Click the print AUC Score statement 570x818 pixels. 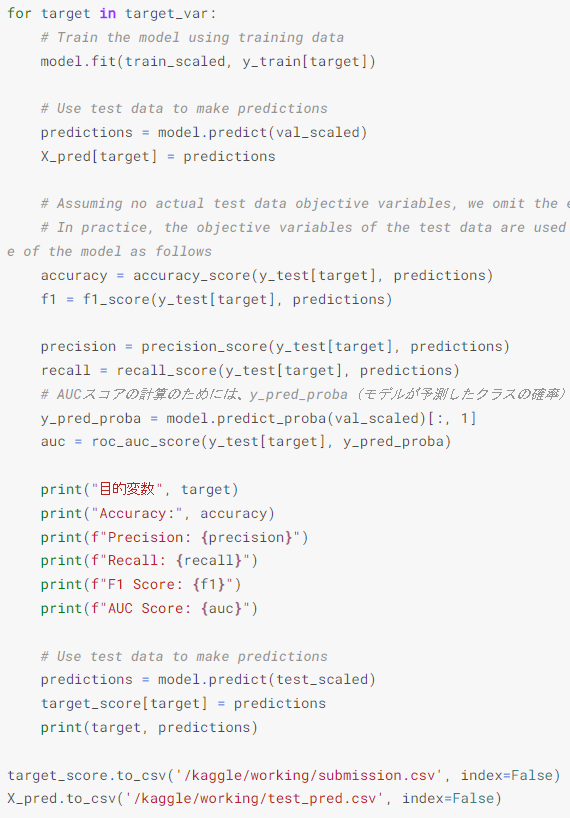click(149, 608)
